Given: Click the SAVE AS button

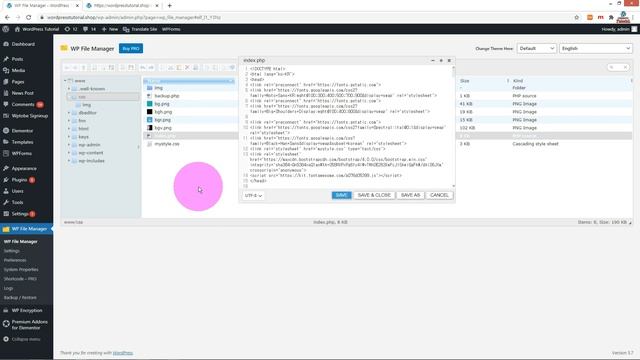Looking at the screenshot, I should click(x=410, y=195).
